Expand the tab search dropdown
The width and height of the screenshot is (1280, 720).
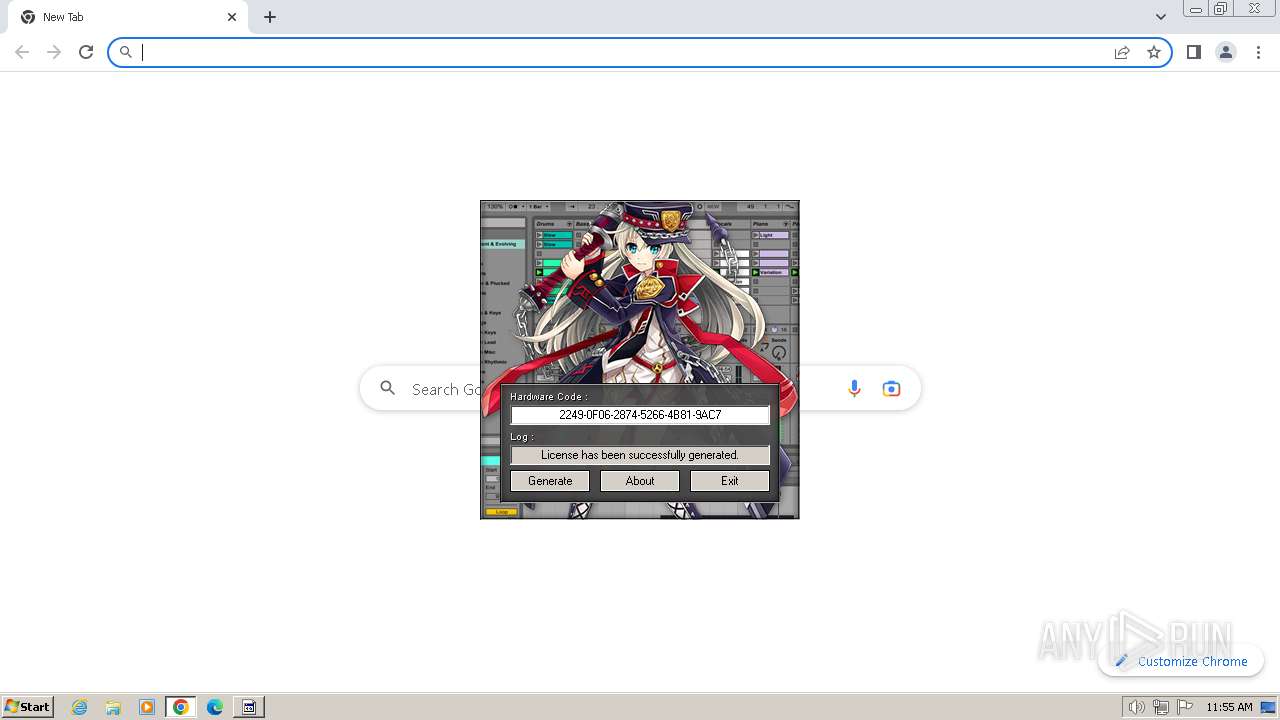(x=1161, y=17)
